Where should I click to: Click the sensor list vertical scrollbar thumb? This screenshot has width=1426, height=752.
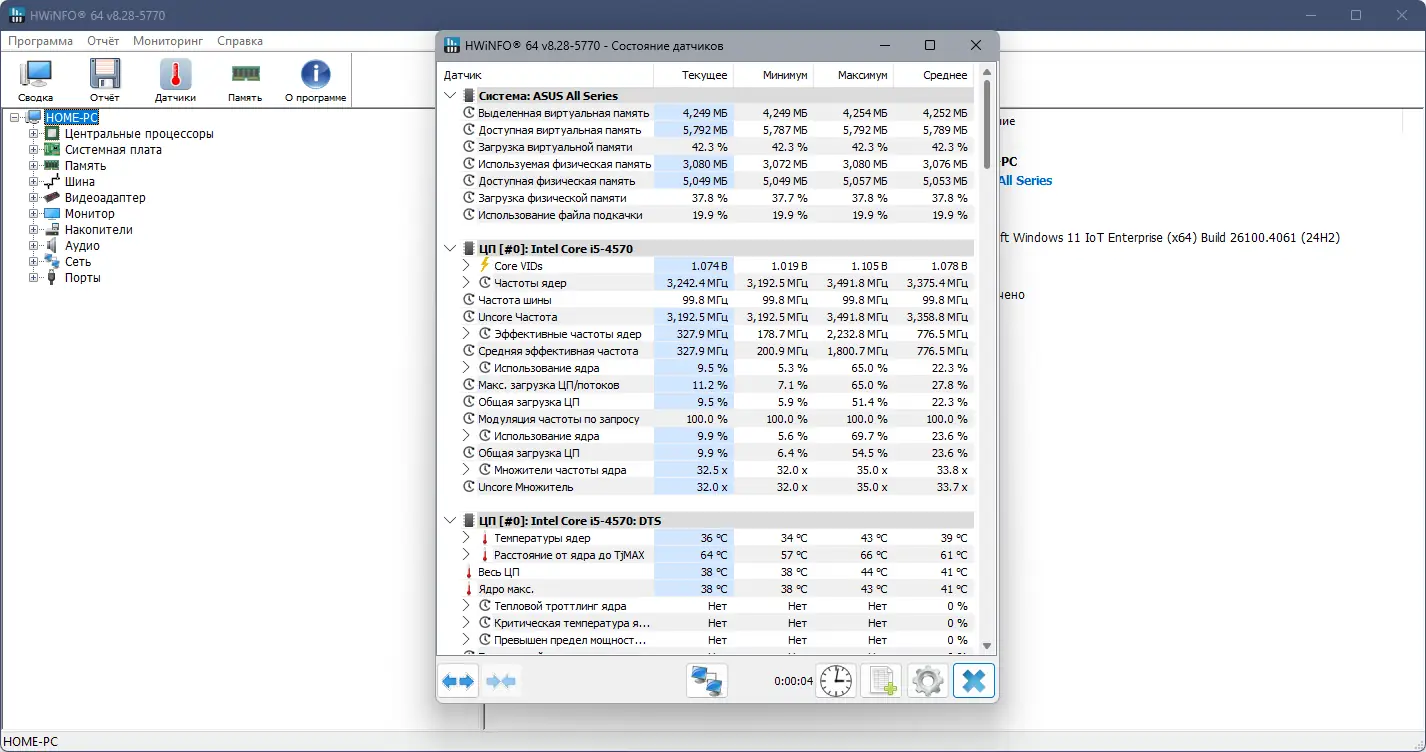pos(987,125)
